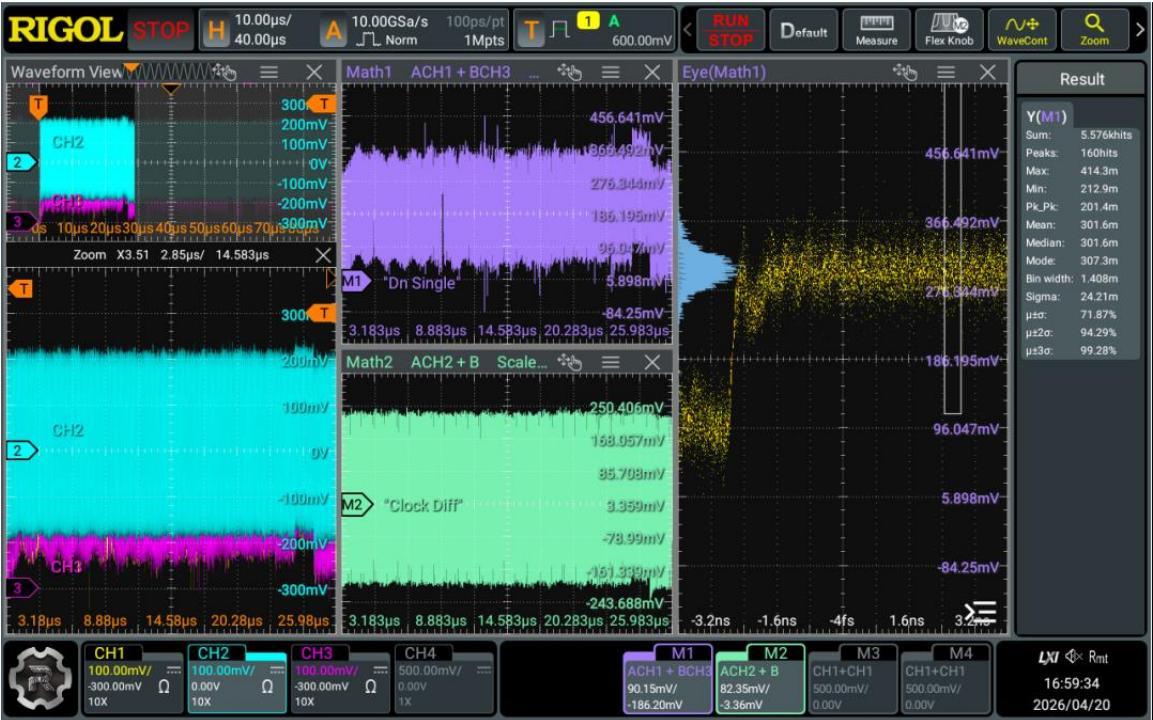Click the LXI status icon
The height and width of the screenshot is (720, 1153).
click(1048, 657)
